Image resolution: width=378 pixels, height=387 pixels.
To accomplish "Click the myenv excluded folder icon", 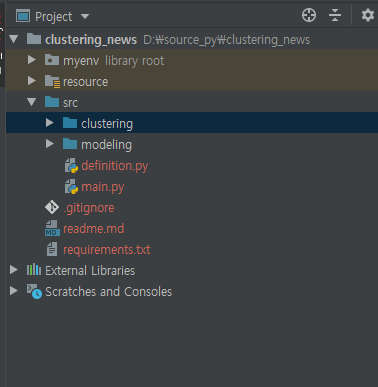I will point(52,60).
